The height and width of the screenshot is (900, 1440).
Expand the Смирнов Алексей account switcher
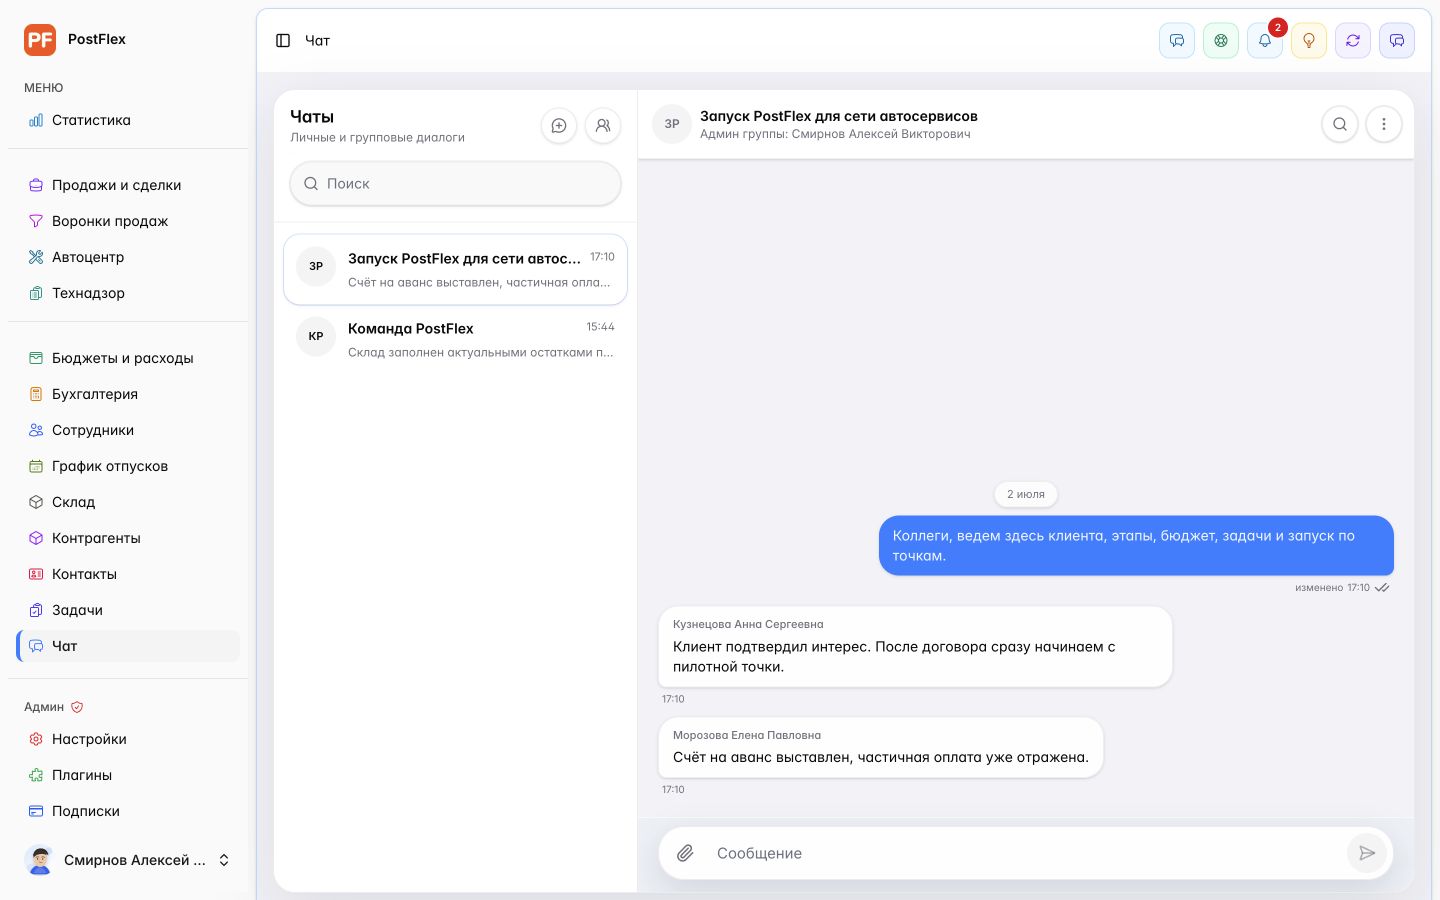(128, 860)
